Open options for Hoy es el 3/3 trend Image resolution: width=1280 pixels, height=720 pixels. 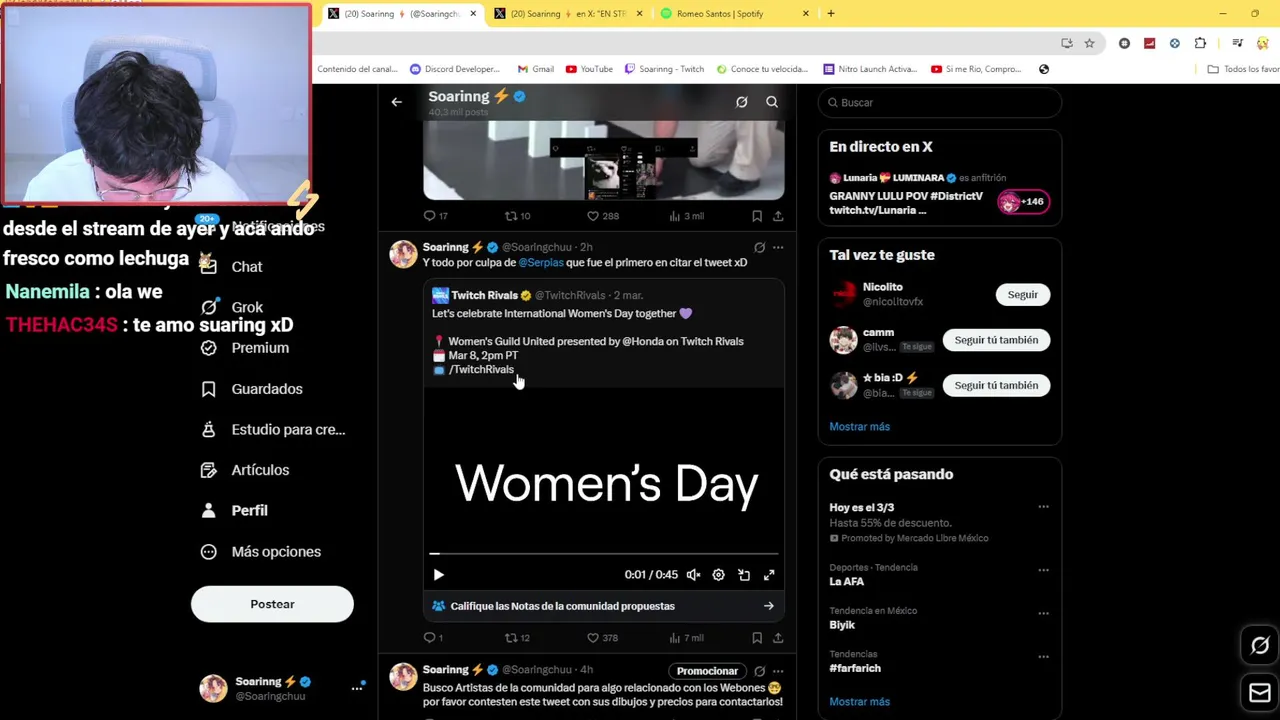point(1043,507)
